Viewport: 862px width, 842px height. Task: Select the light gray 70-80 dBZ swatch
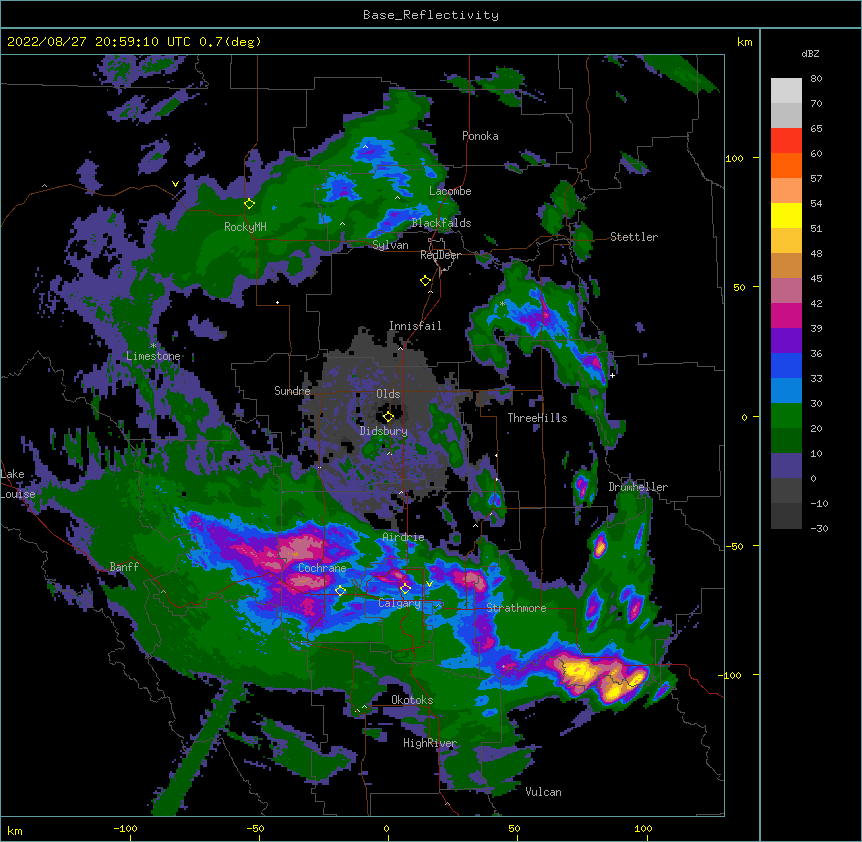pyautogui.click(x=786, y=91)
